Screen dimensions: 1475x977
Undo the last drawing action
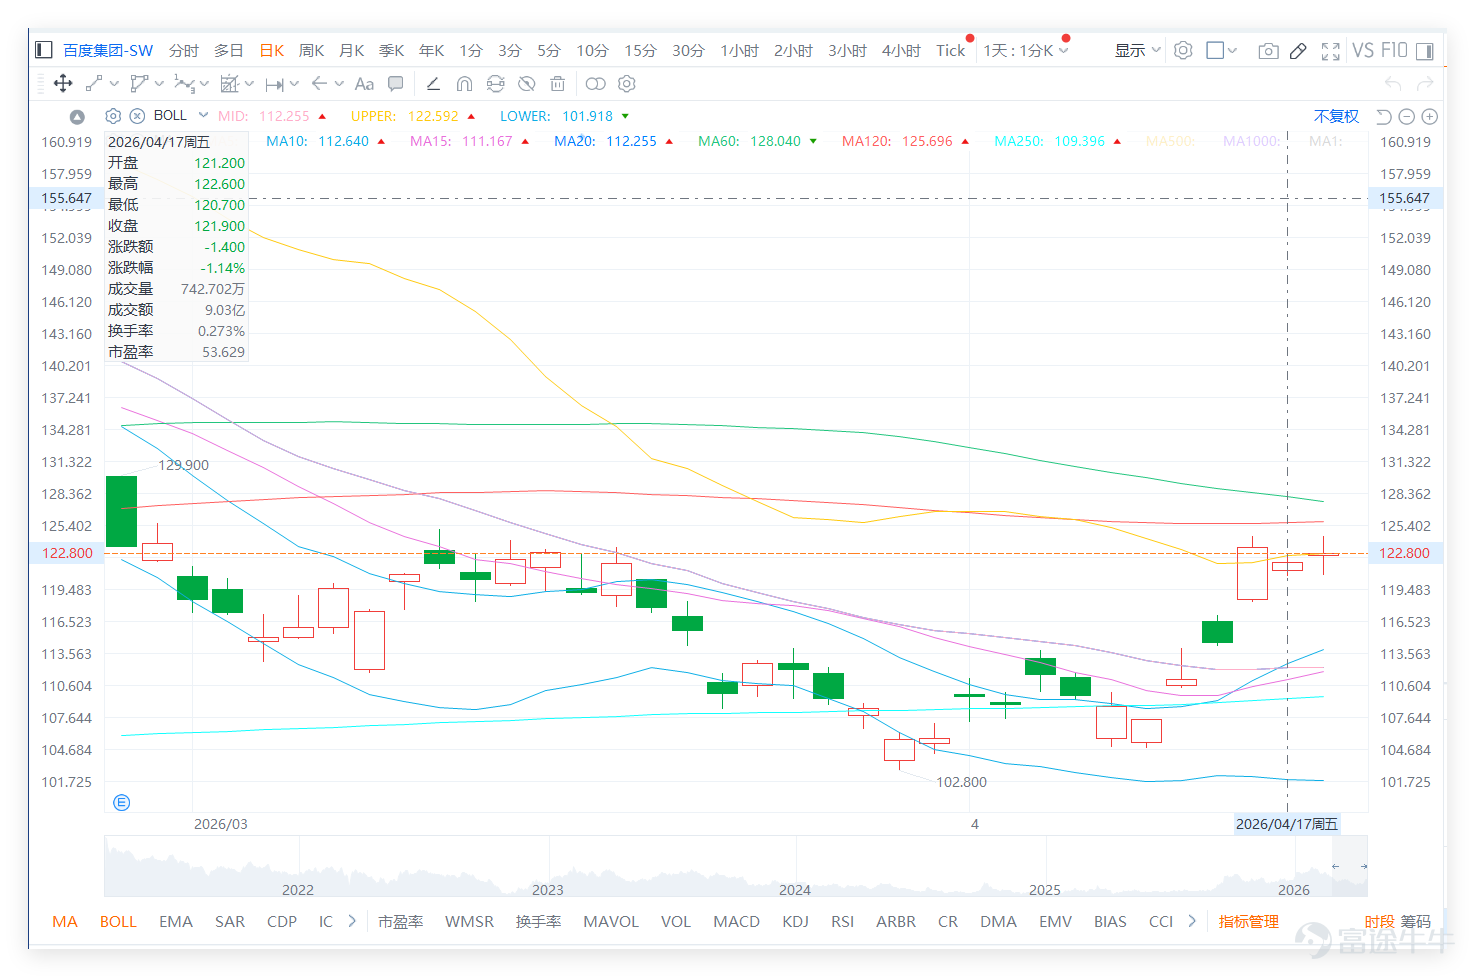click(1393, 84)
